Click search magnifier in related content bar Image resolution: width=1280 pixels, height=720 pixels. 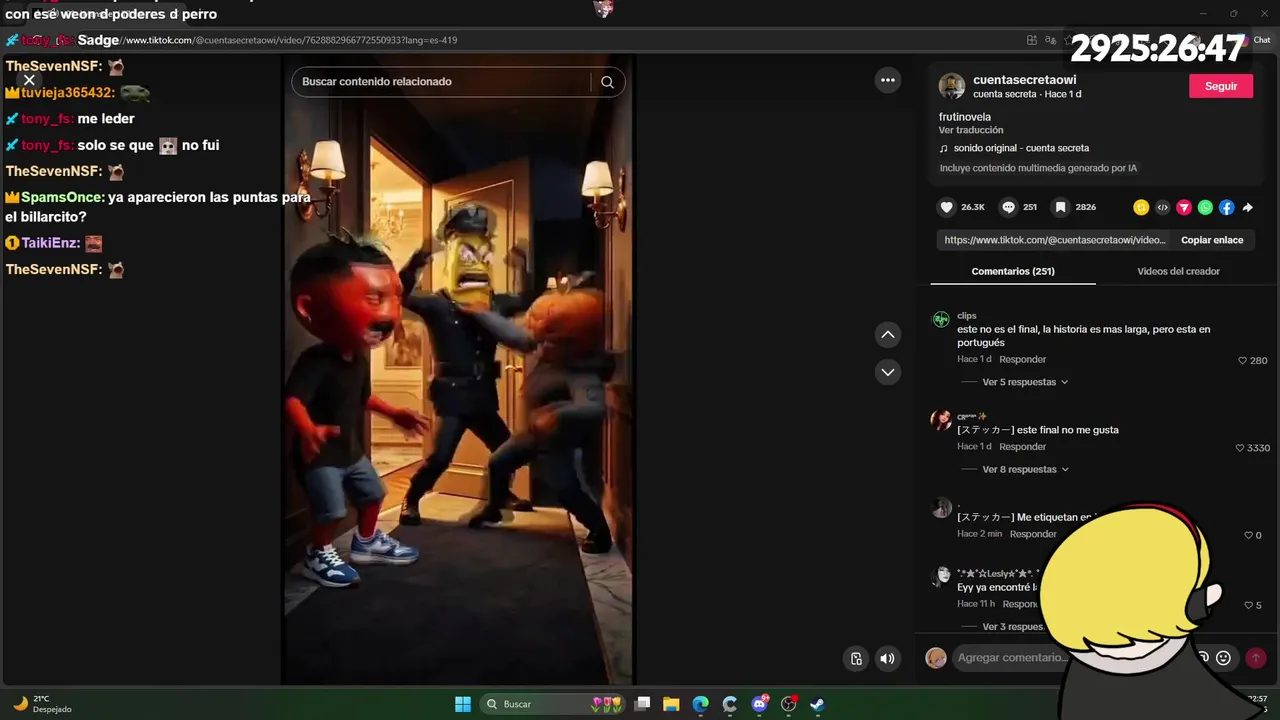click(607, 82)
